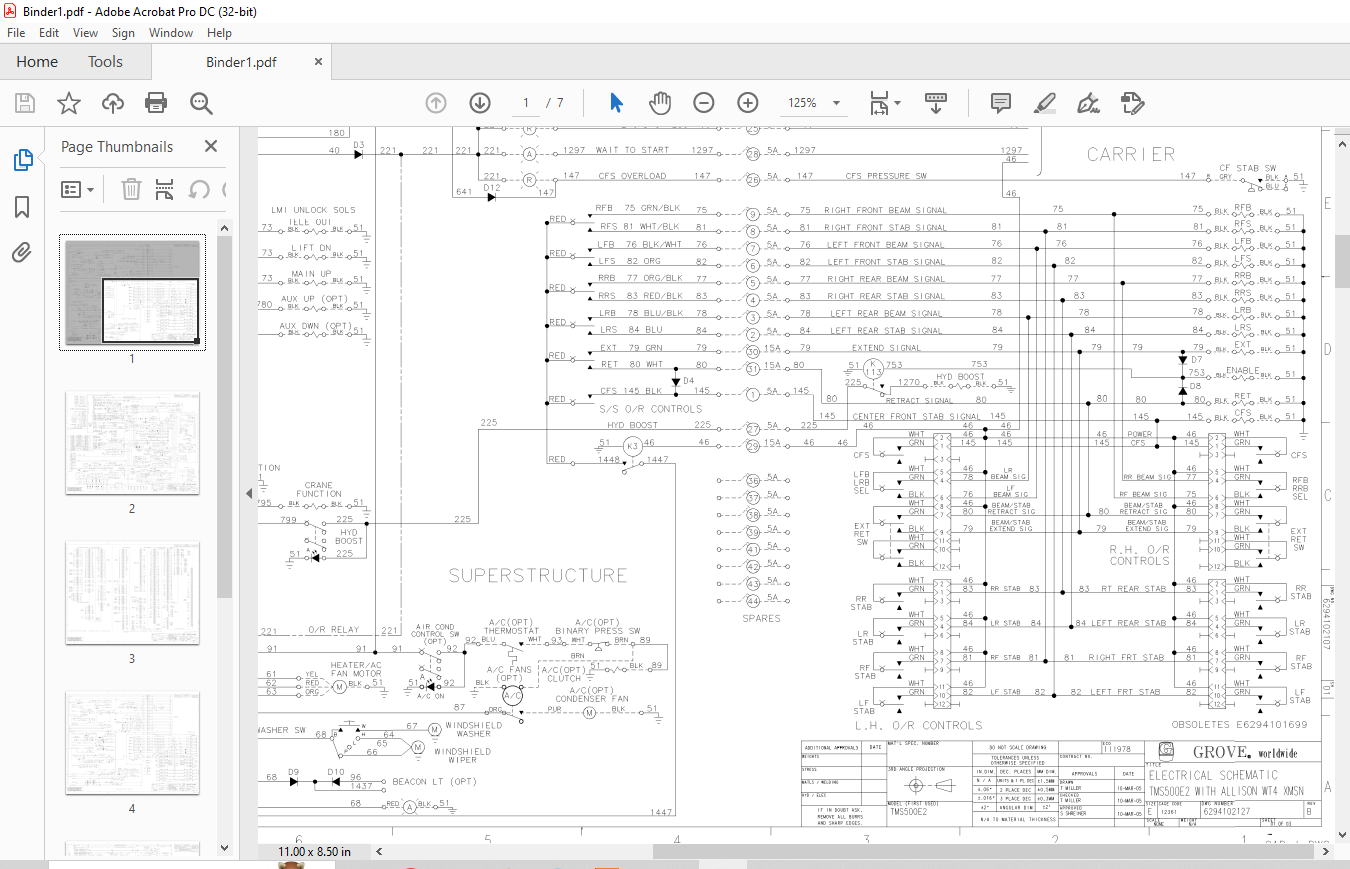This screenshot has width=1350, height=869.
Task: Open thumbnails options dropdown menu
Action: click(77, 189)
